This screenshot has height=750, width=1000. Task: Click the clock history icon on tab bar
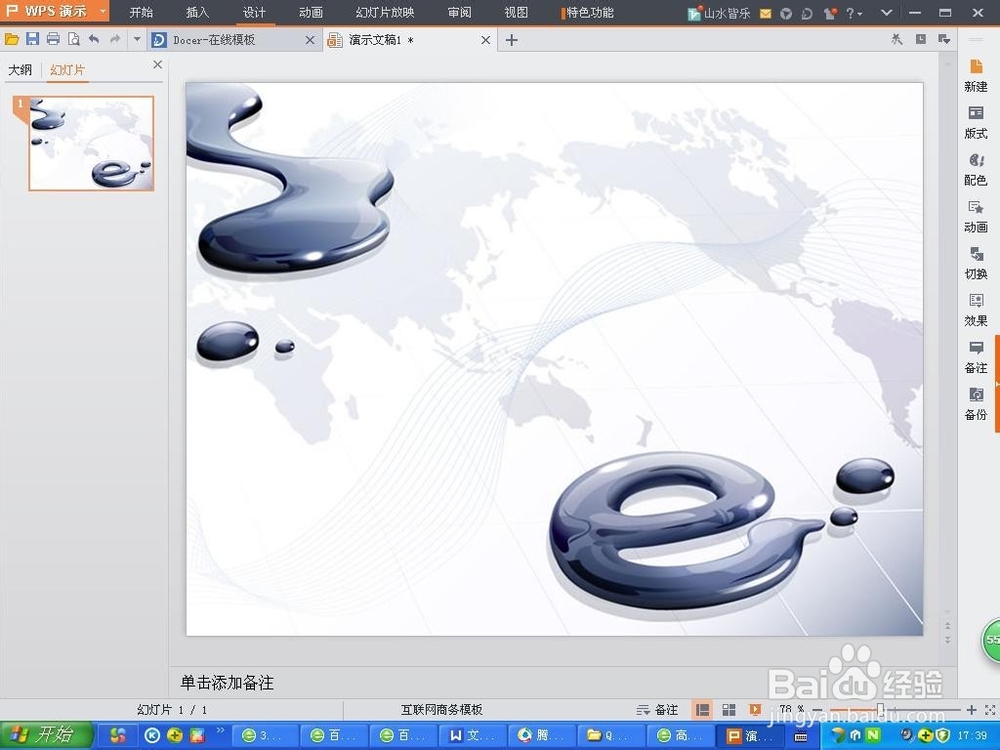click(x=921, y=40)
